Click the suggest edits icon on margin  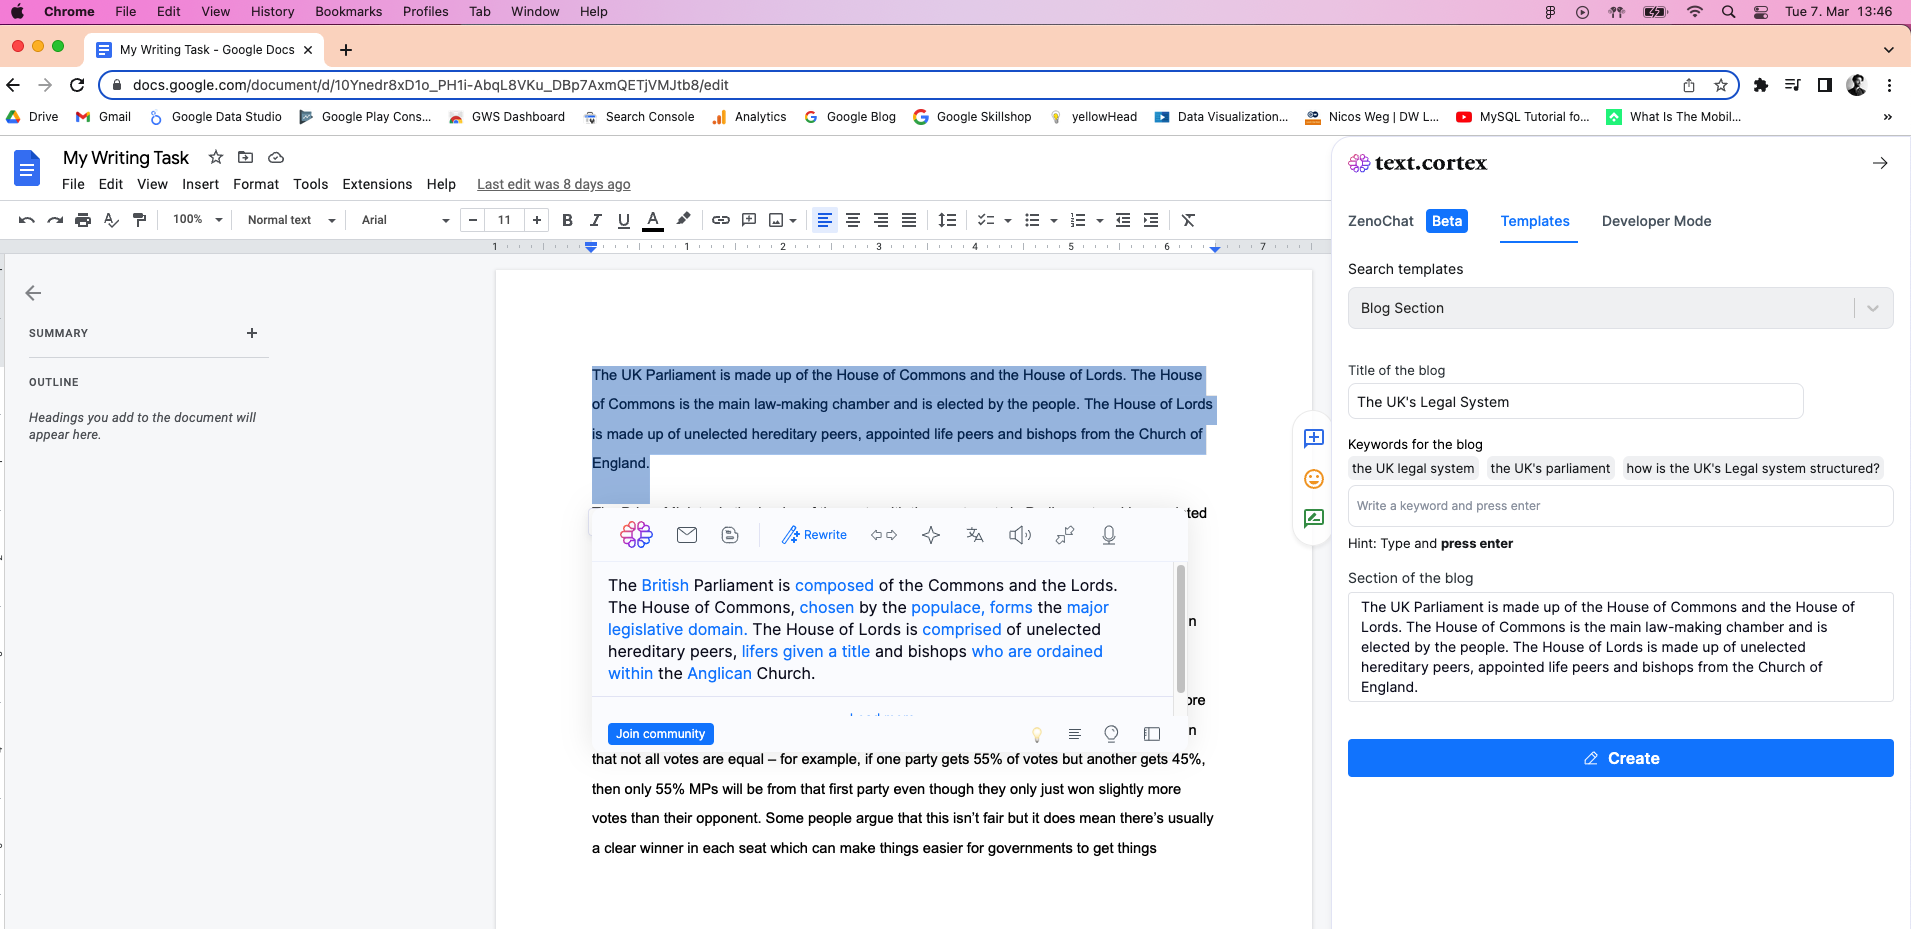pos(1314,518)
